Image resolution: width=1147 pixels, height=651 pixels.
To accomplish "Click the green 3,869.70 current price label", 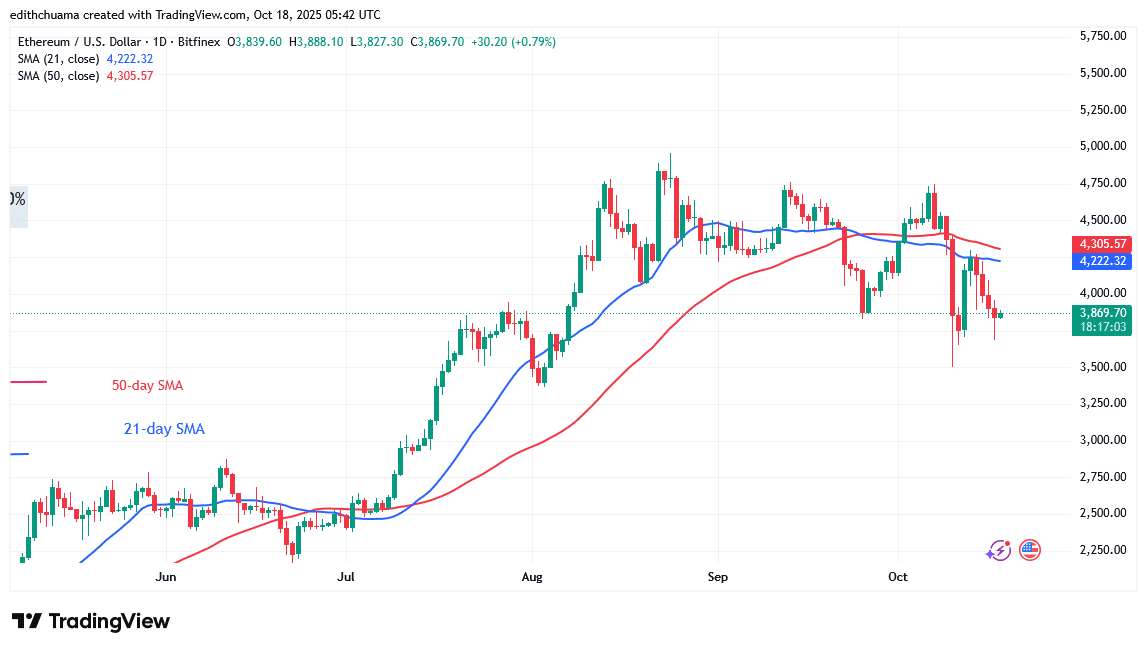I will point(1101,313).
